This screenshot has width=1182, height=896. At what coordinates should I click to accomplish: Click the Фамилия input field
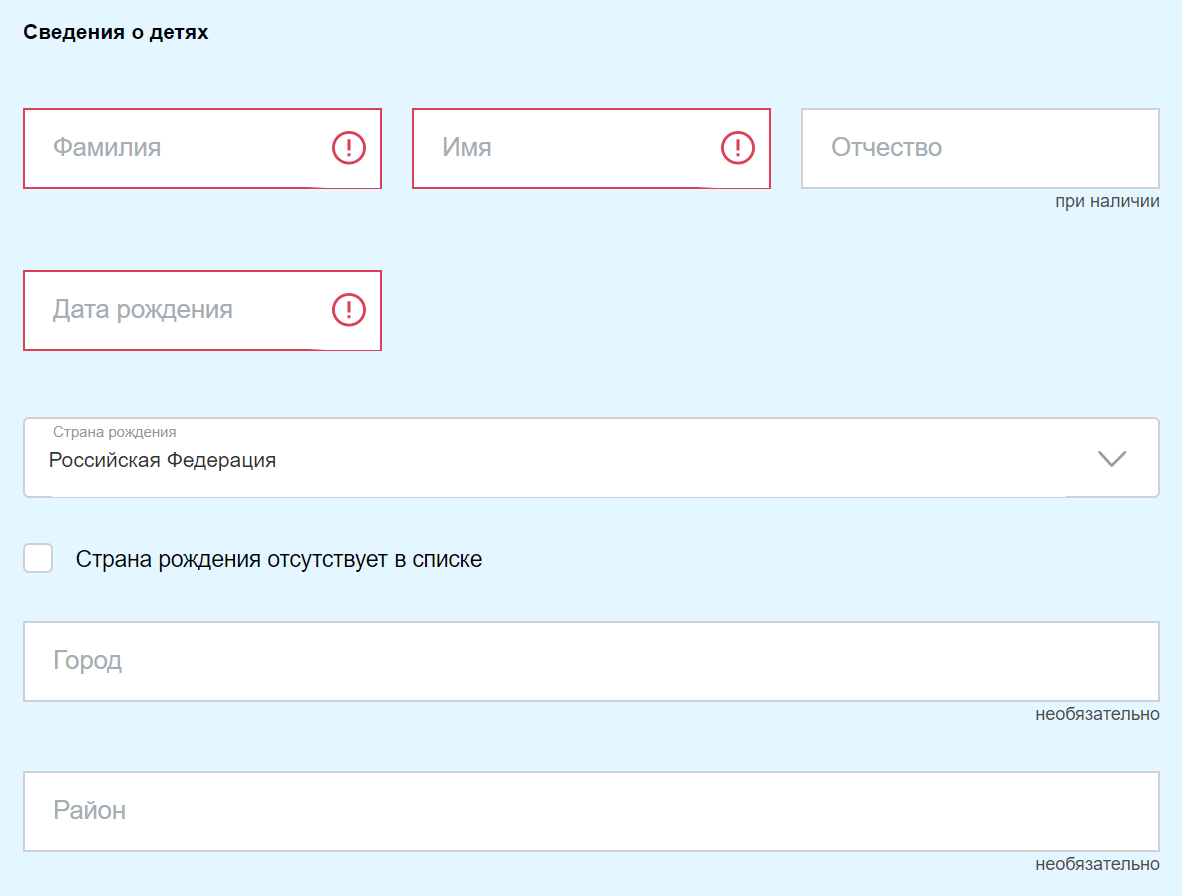[x=202, y=148]
